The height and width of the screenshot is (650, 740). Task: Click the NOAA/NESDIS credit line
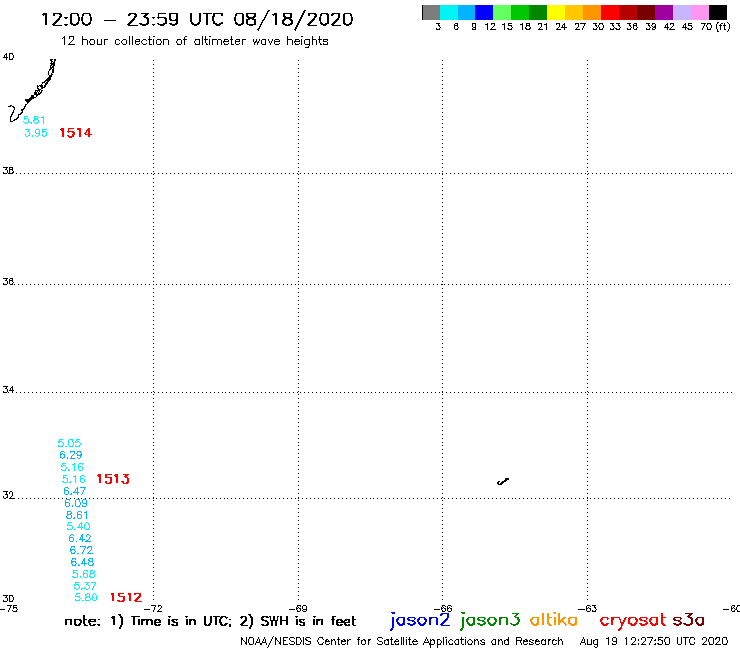point(402,642)
